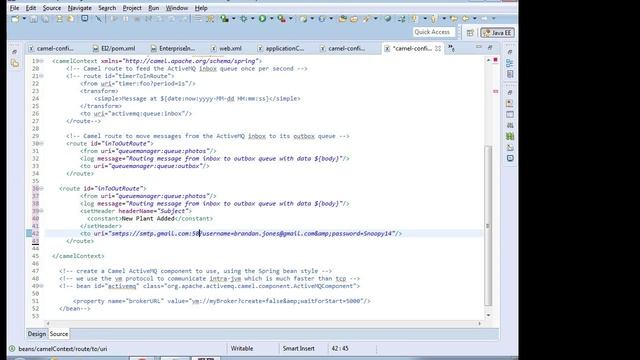Open the Project menu
640x360 pixels.
click(x=132, y=8)
